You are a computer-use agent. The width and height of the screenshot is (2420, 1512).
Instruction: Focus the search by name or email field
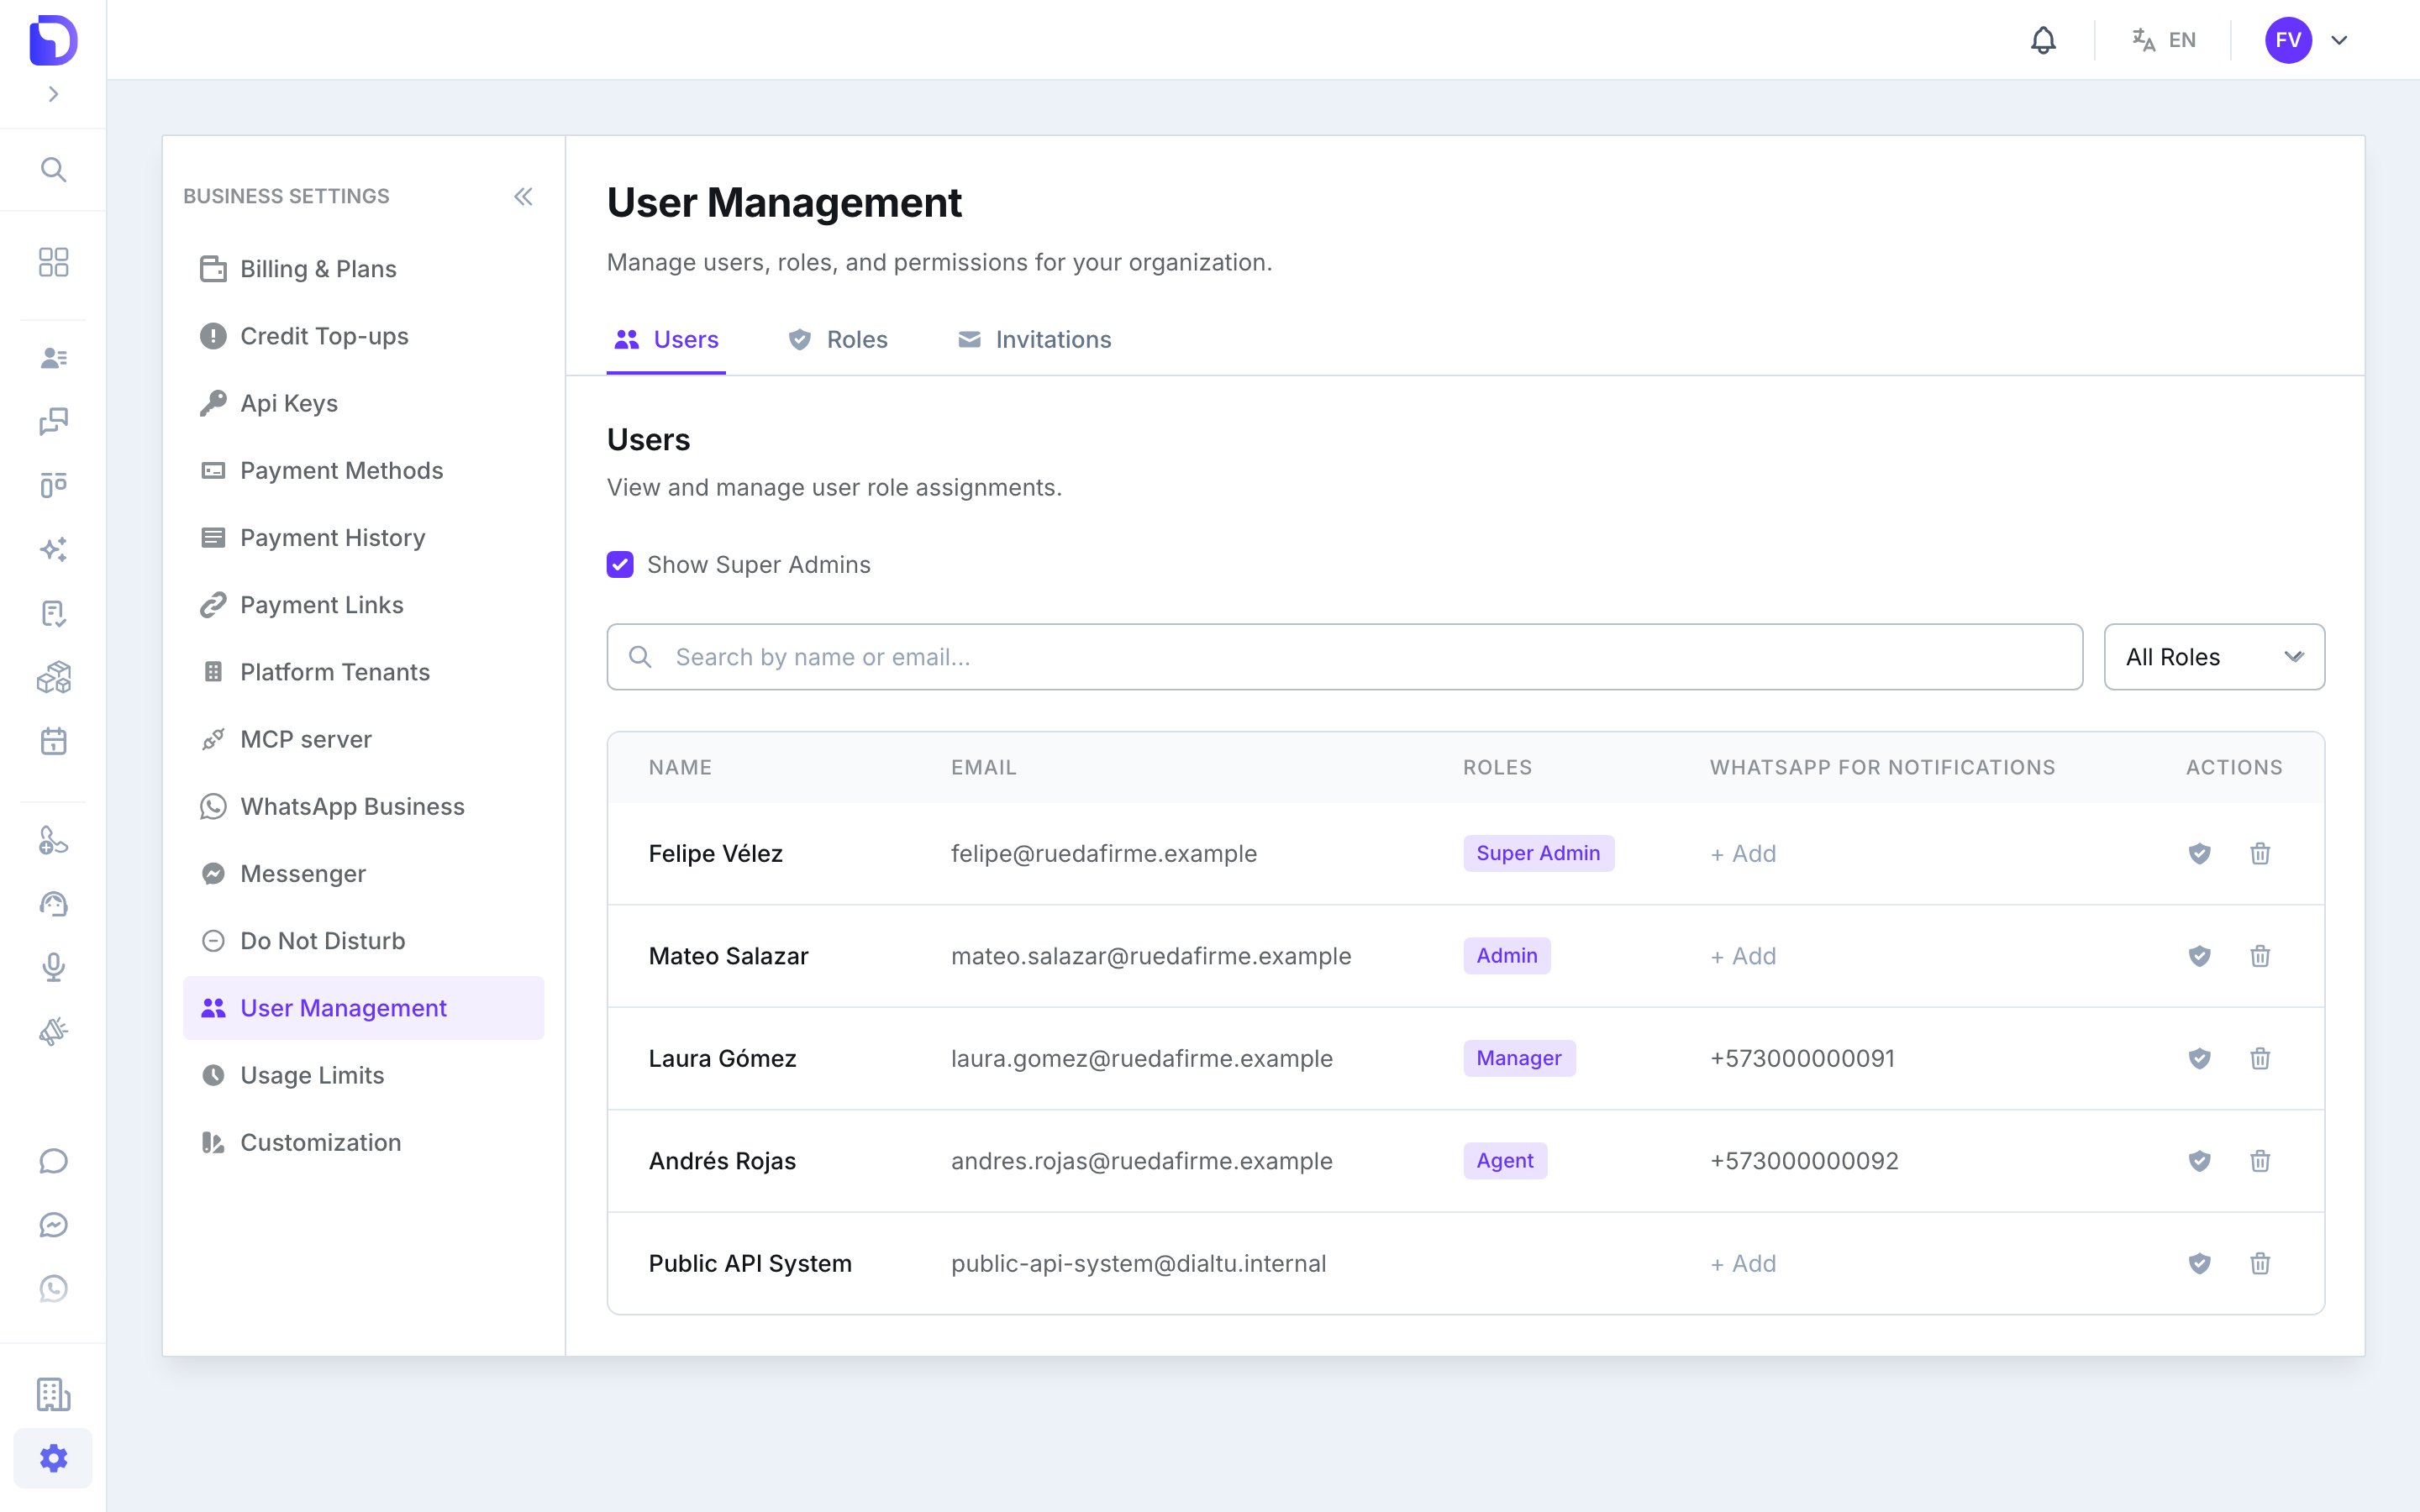[1344, 657]
